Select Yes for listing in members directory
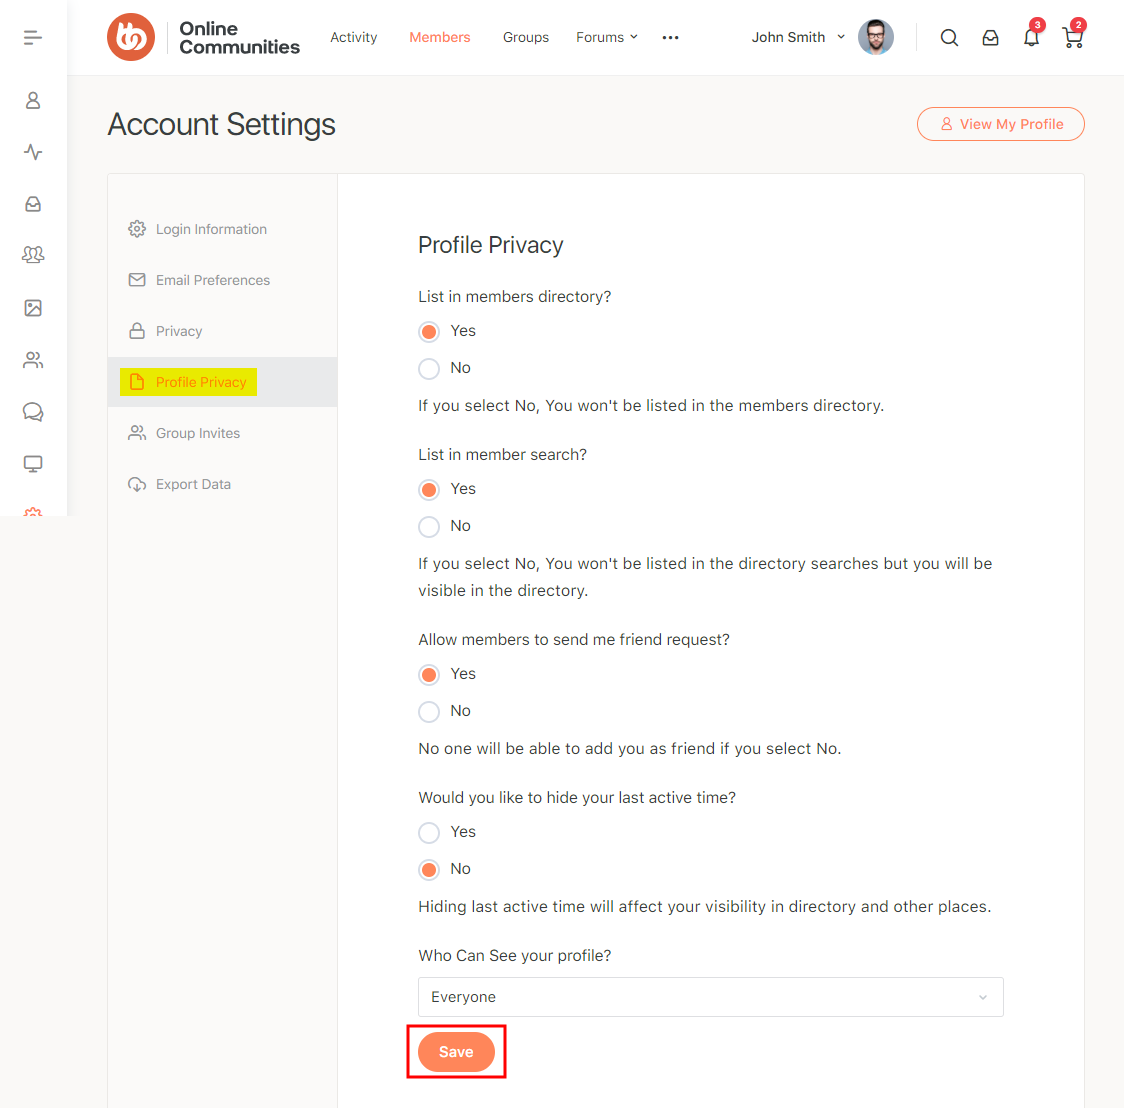Viewport: 1124px width, 1108px height. click(x=429, y=331)
